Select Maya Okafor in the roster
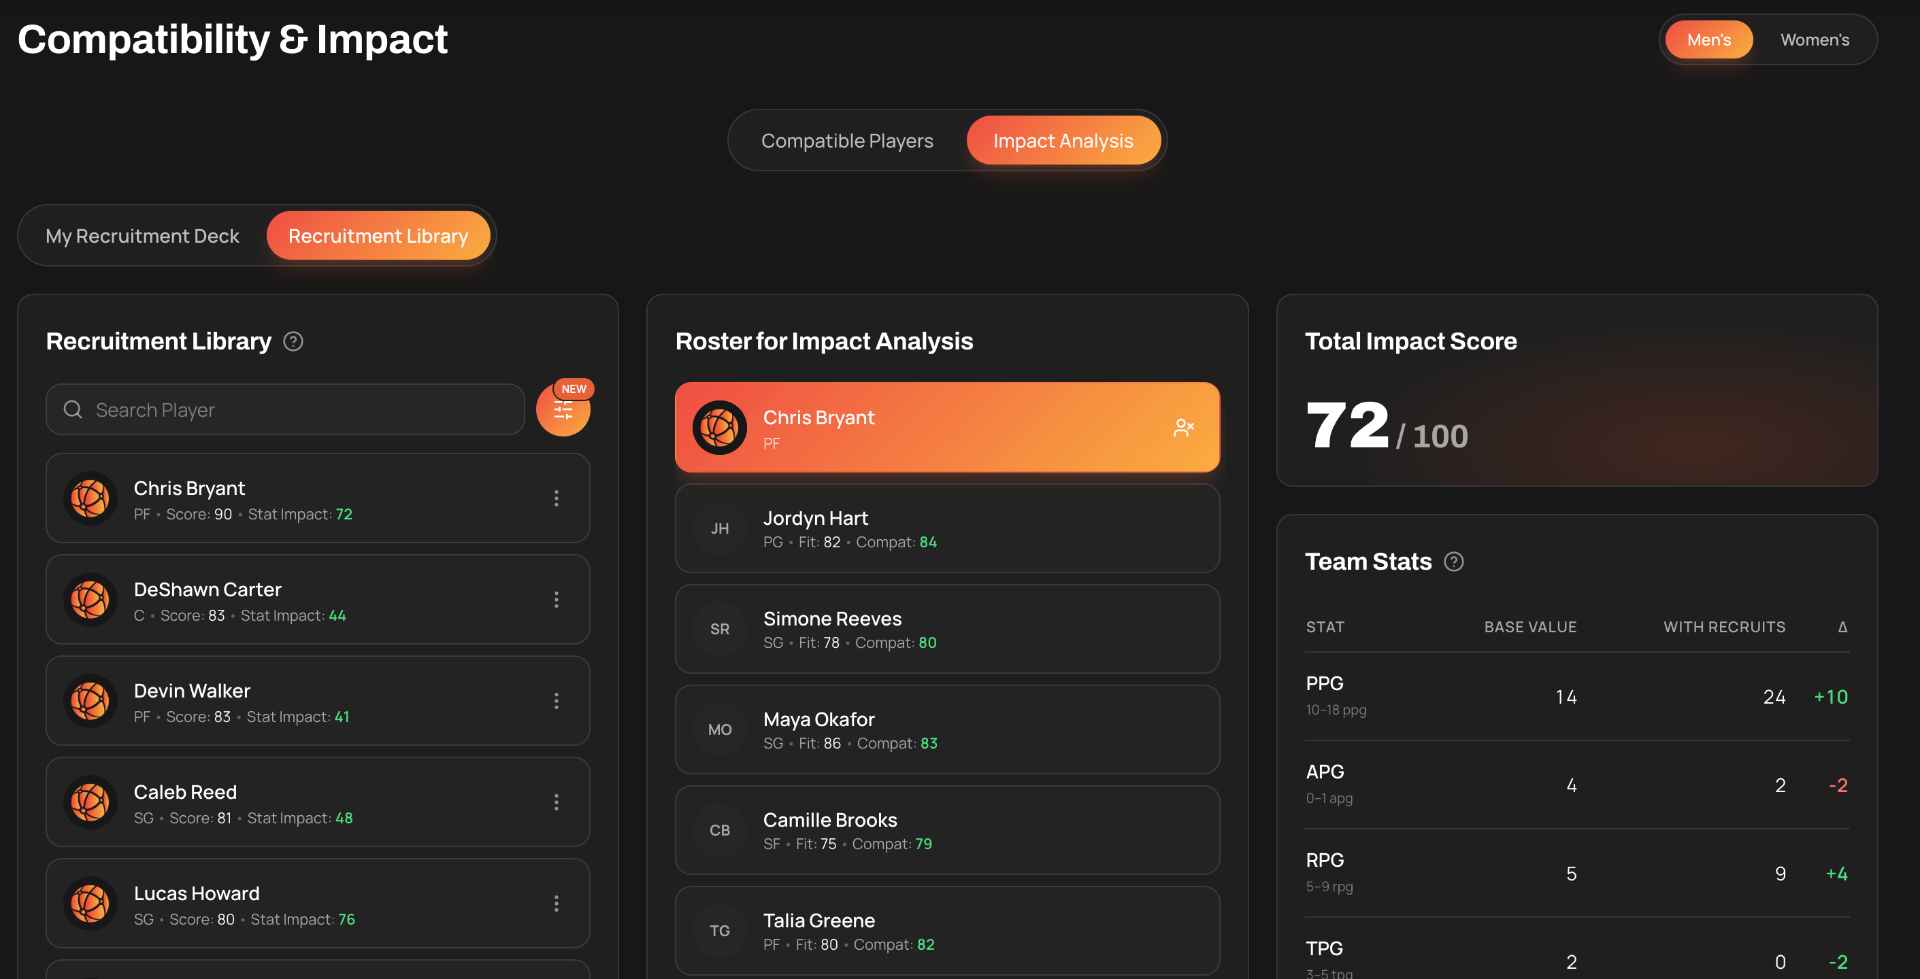The width and height of the screenshot is (1920, 979). [947, 730]
